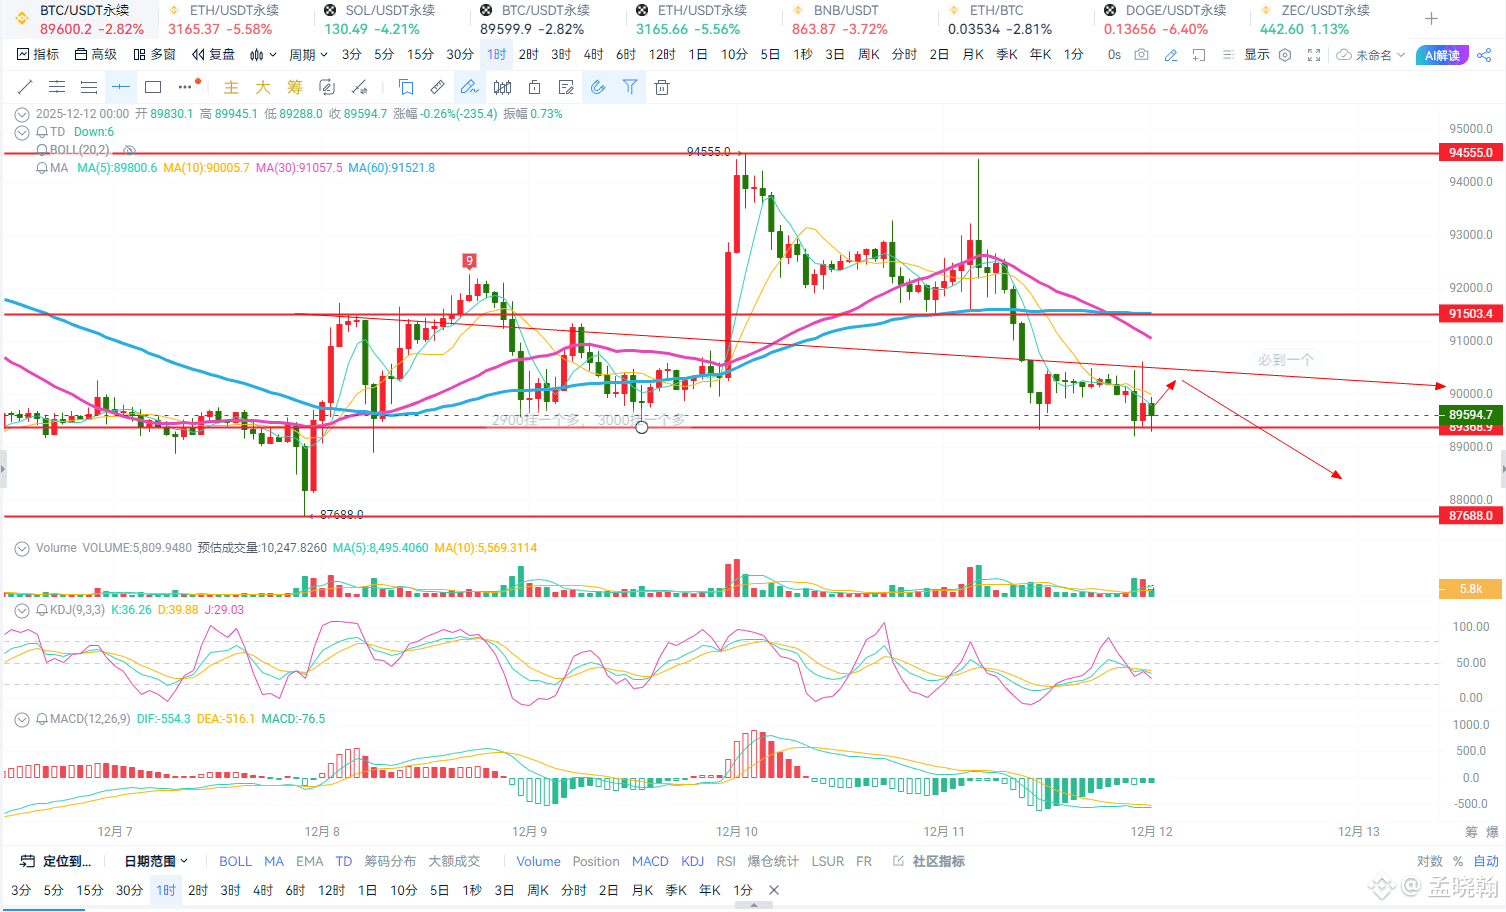Viewport: 1506px width, 912px height.
Task: Click the lock drawings icon
Action: [535, 87]
